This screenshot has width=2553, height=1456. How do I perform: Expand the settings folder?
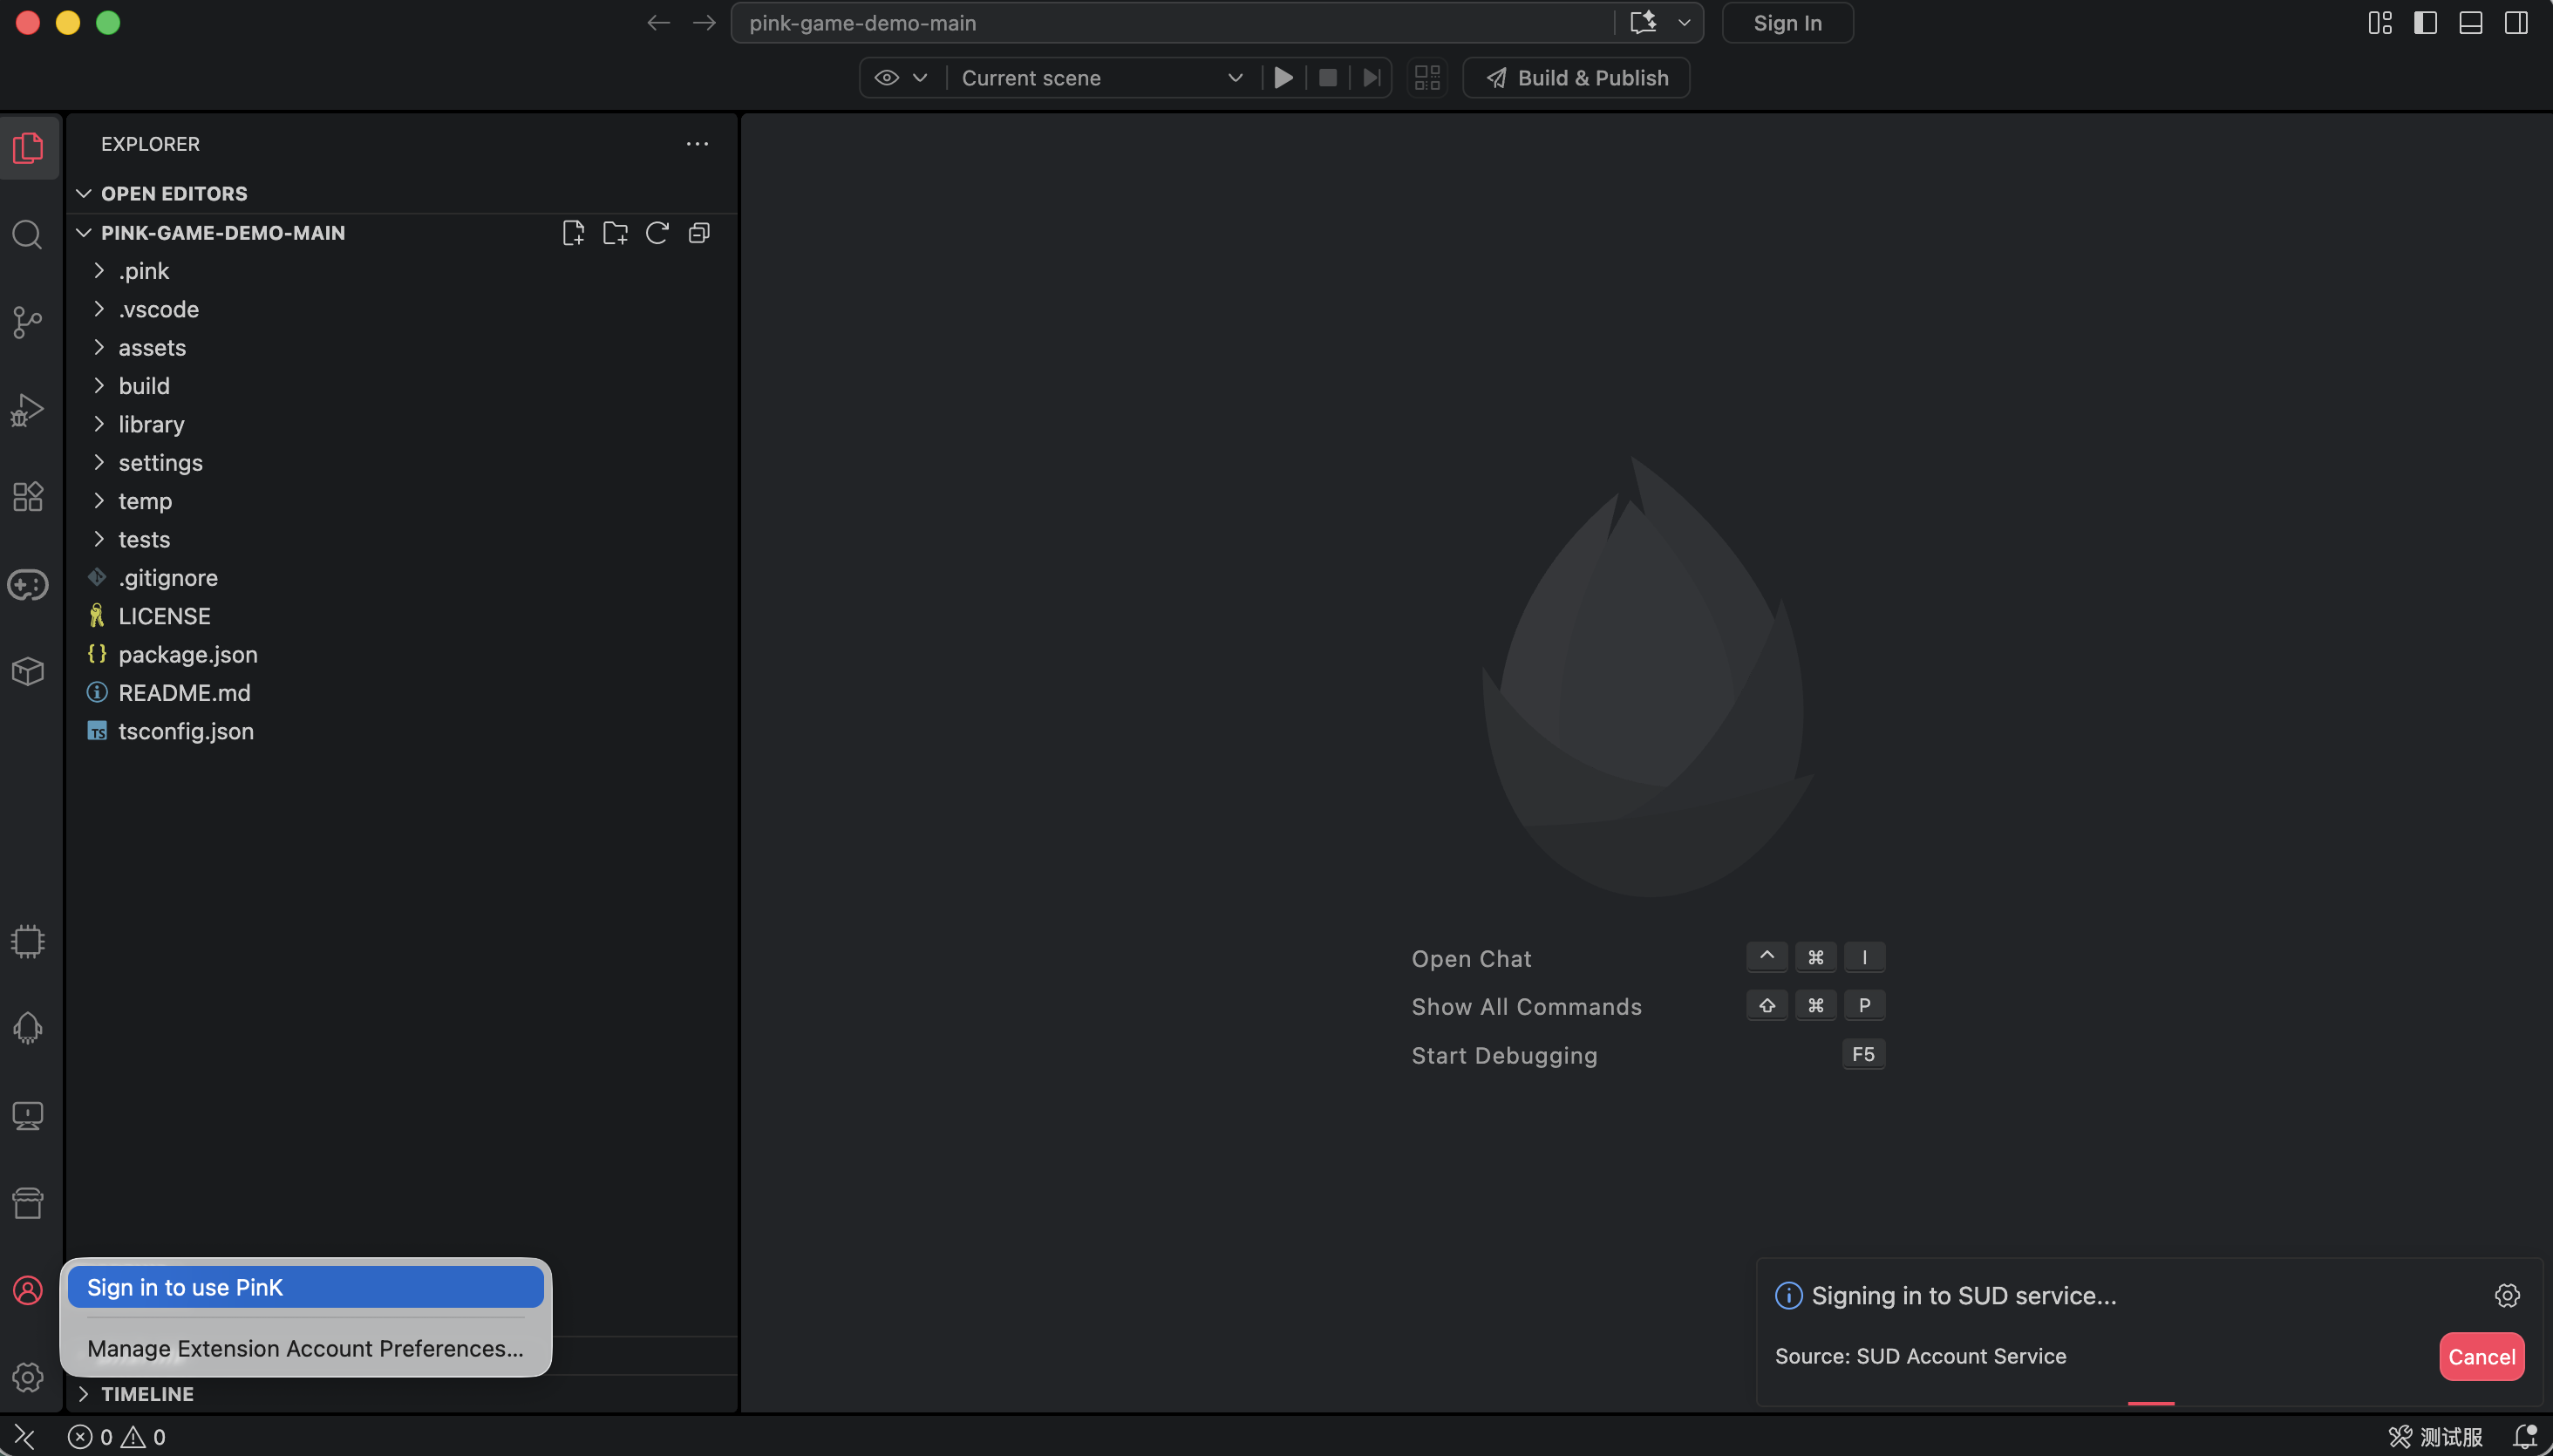pos(402,463)
